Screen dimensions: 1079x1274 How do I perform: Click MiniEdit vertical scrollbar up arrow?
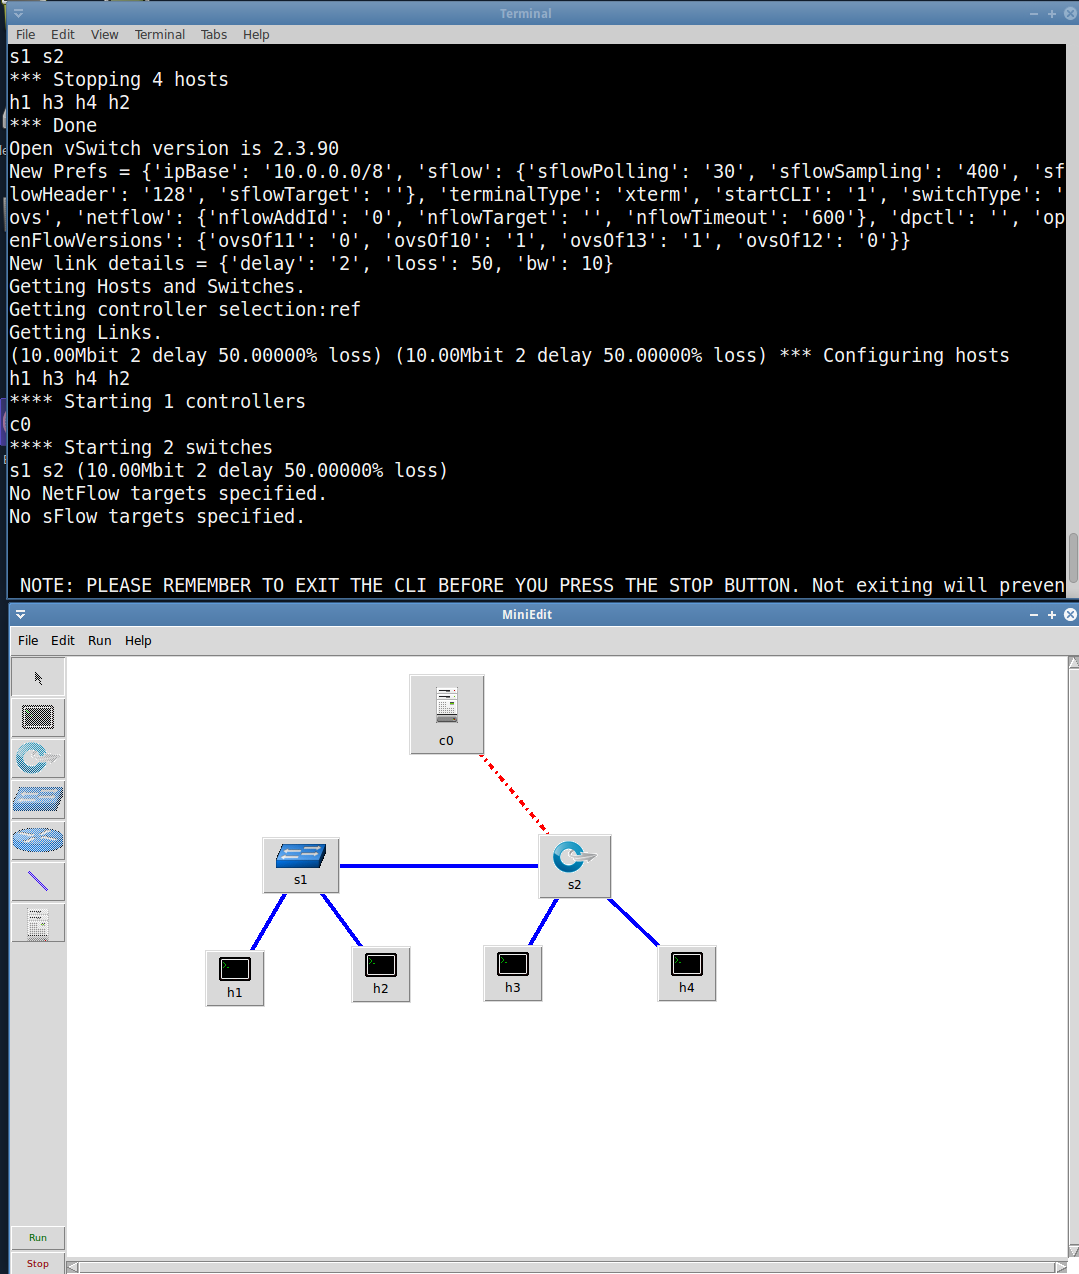(1073, 662)
